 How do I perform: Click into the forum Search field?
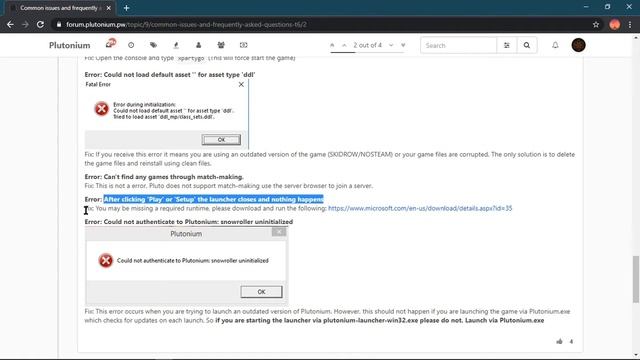[x=458, y=45]
